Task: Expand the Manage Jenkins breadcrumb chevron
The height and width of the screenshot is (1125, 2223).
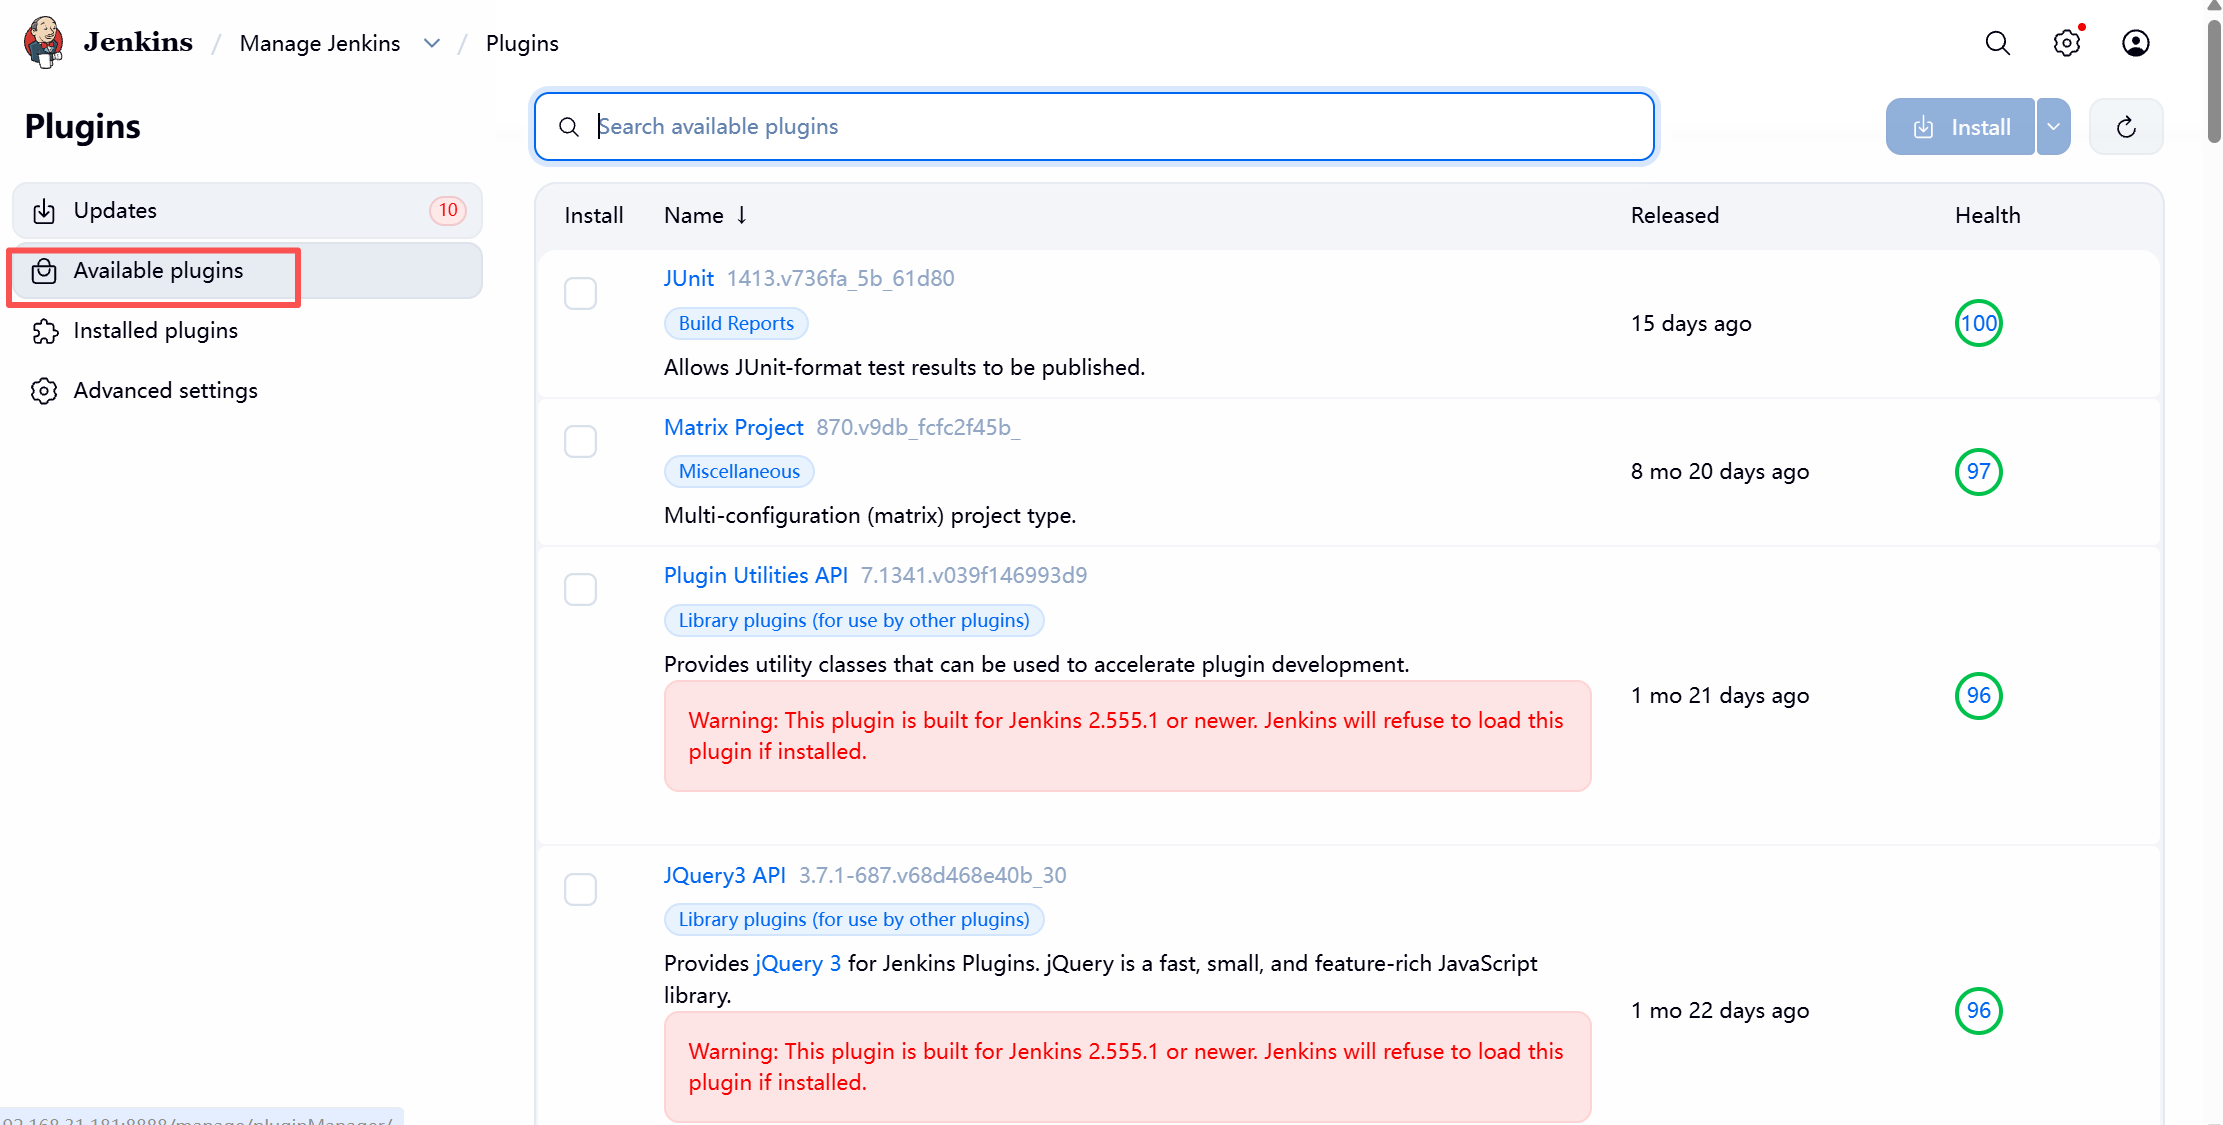Action: (x=432, y=43)
